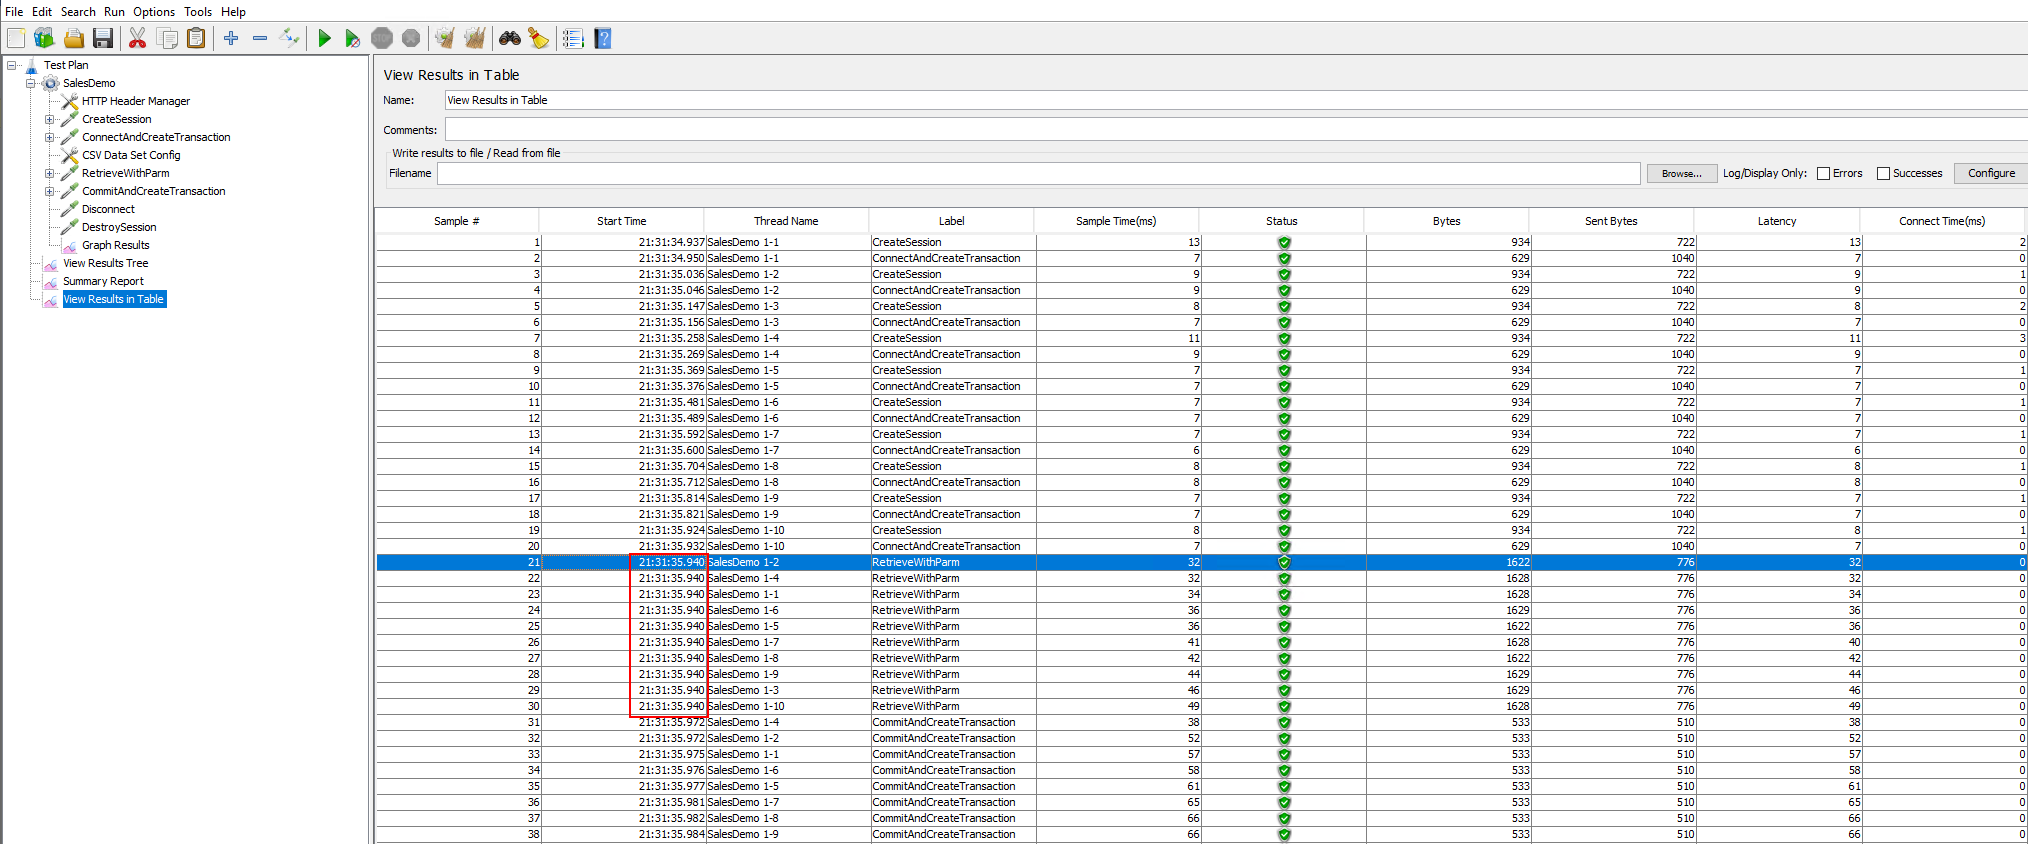
Task: Open the Tools menu
Action: click(x=198, y=12)
